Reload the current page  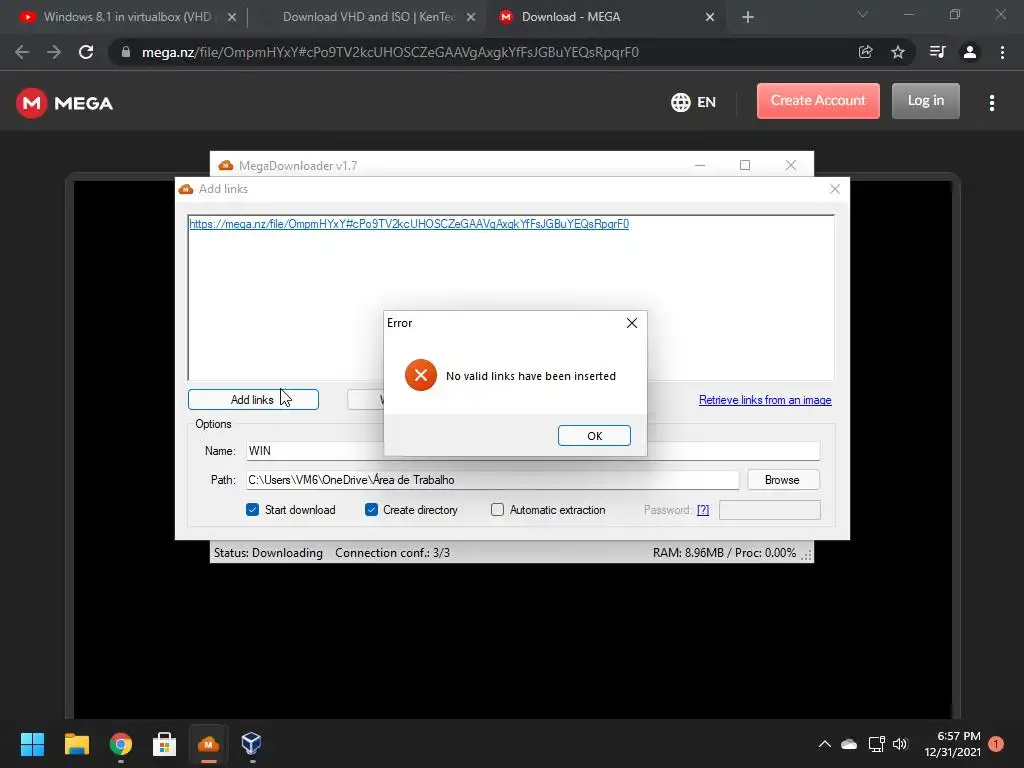(86, 52)
